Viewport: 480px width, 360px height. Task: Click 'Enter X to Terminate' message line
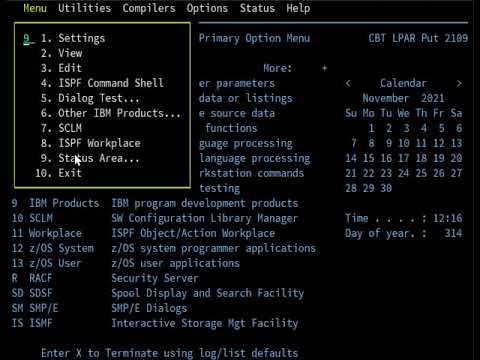point(169,353)
